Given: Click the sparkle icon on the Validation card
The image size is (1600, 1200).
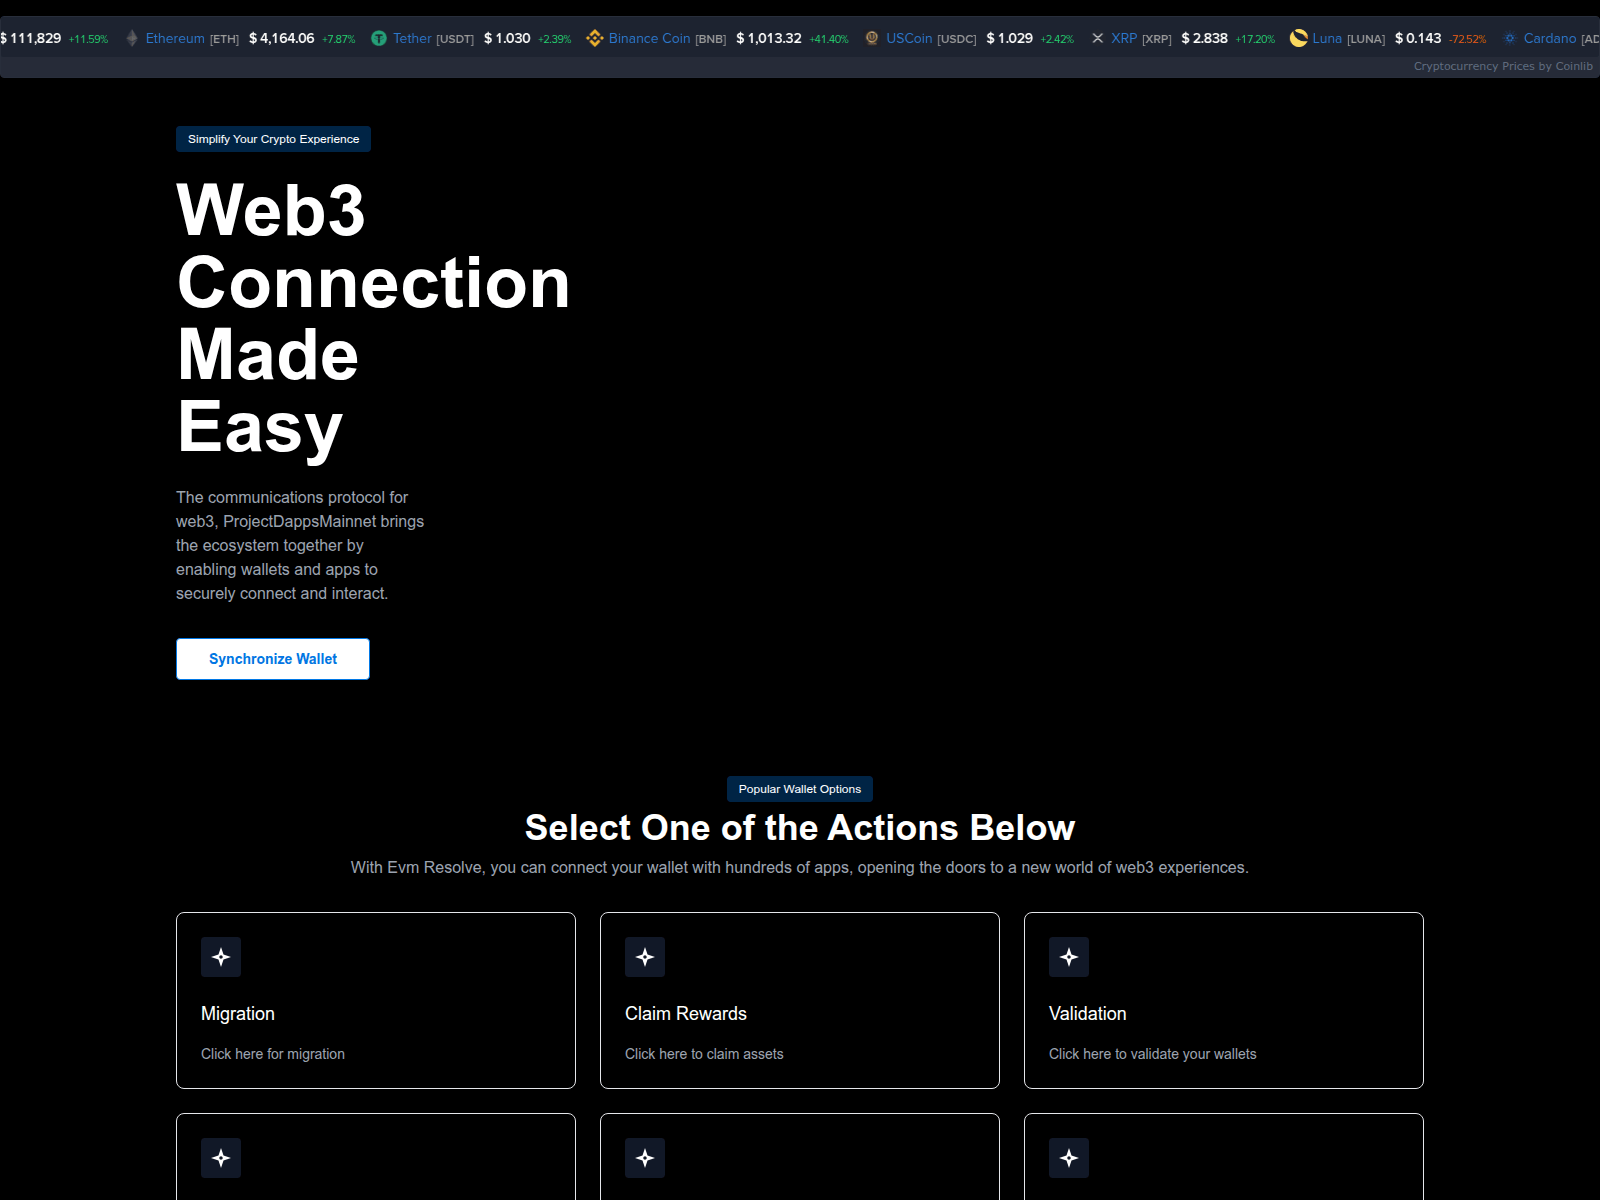Looking at the screenshot, I should (1068, 957).
